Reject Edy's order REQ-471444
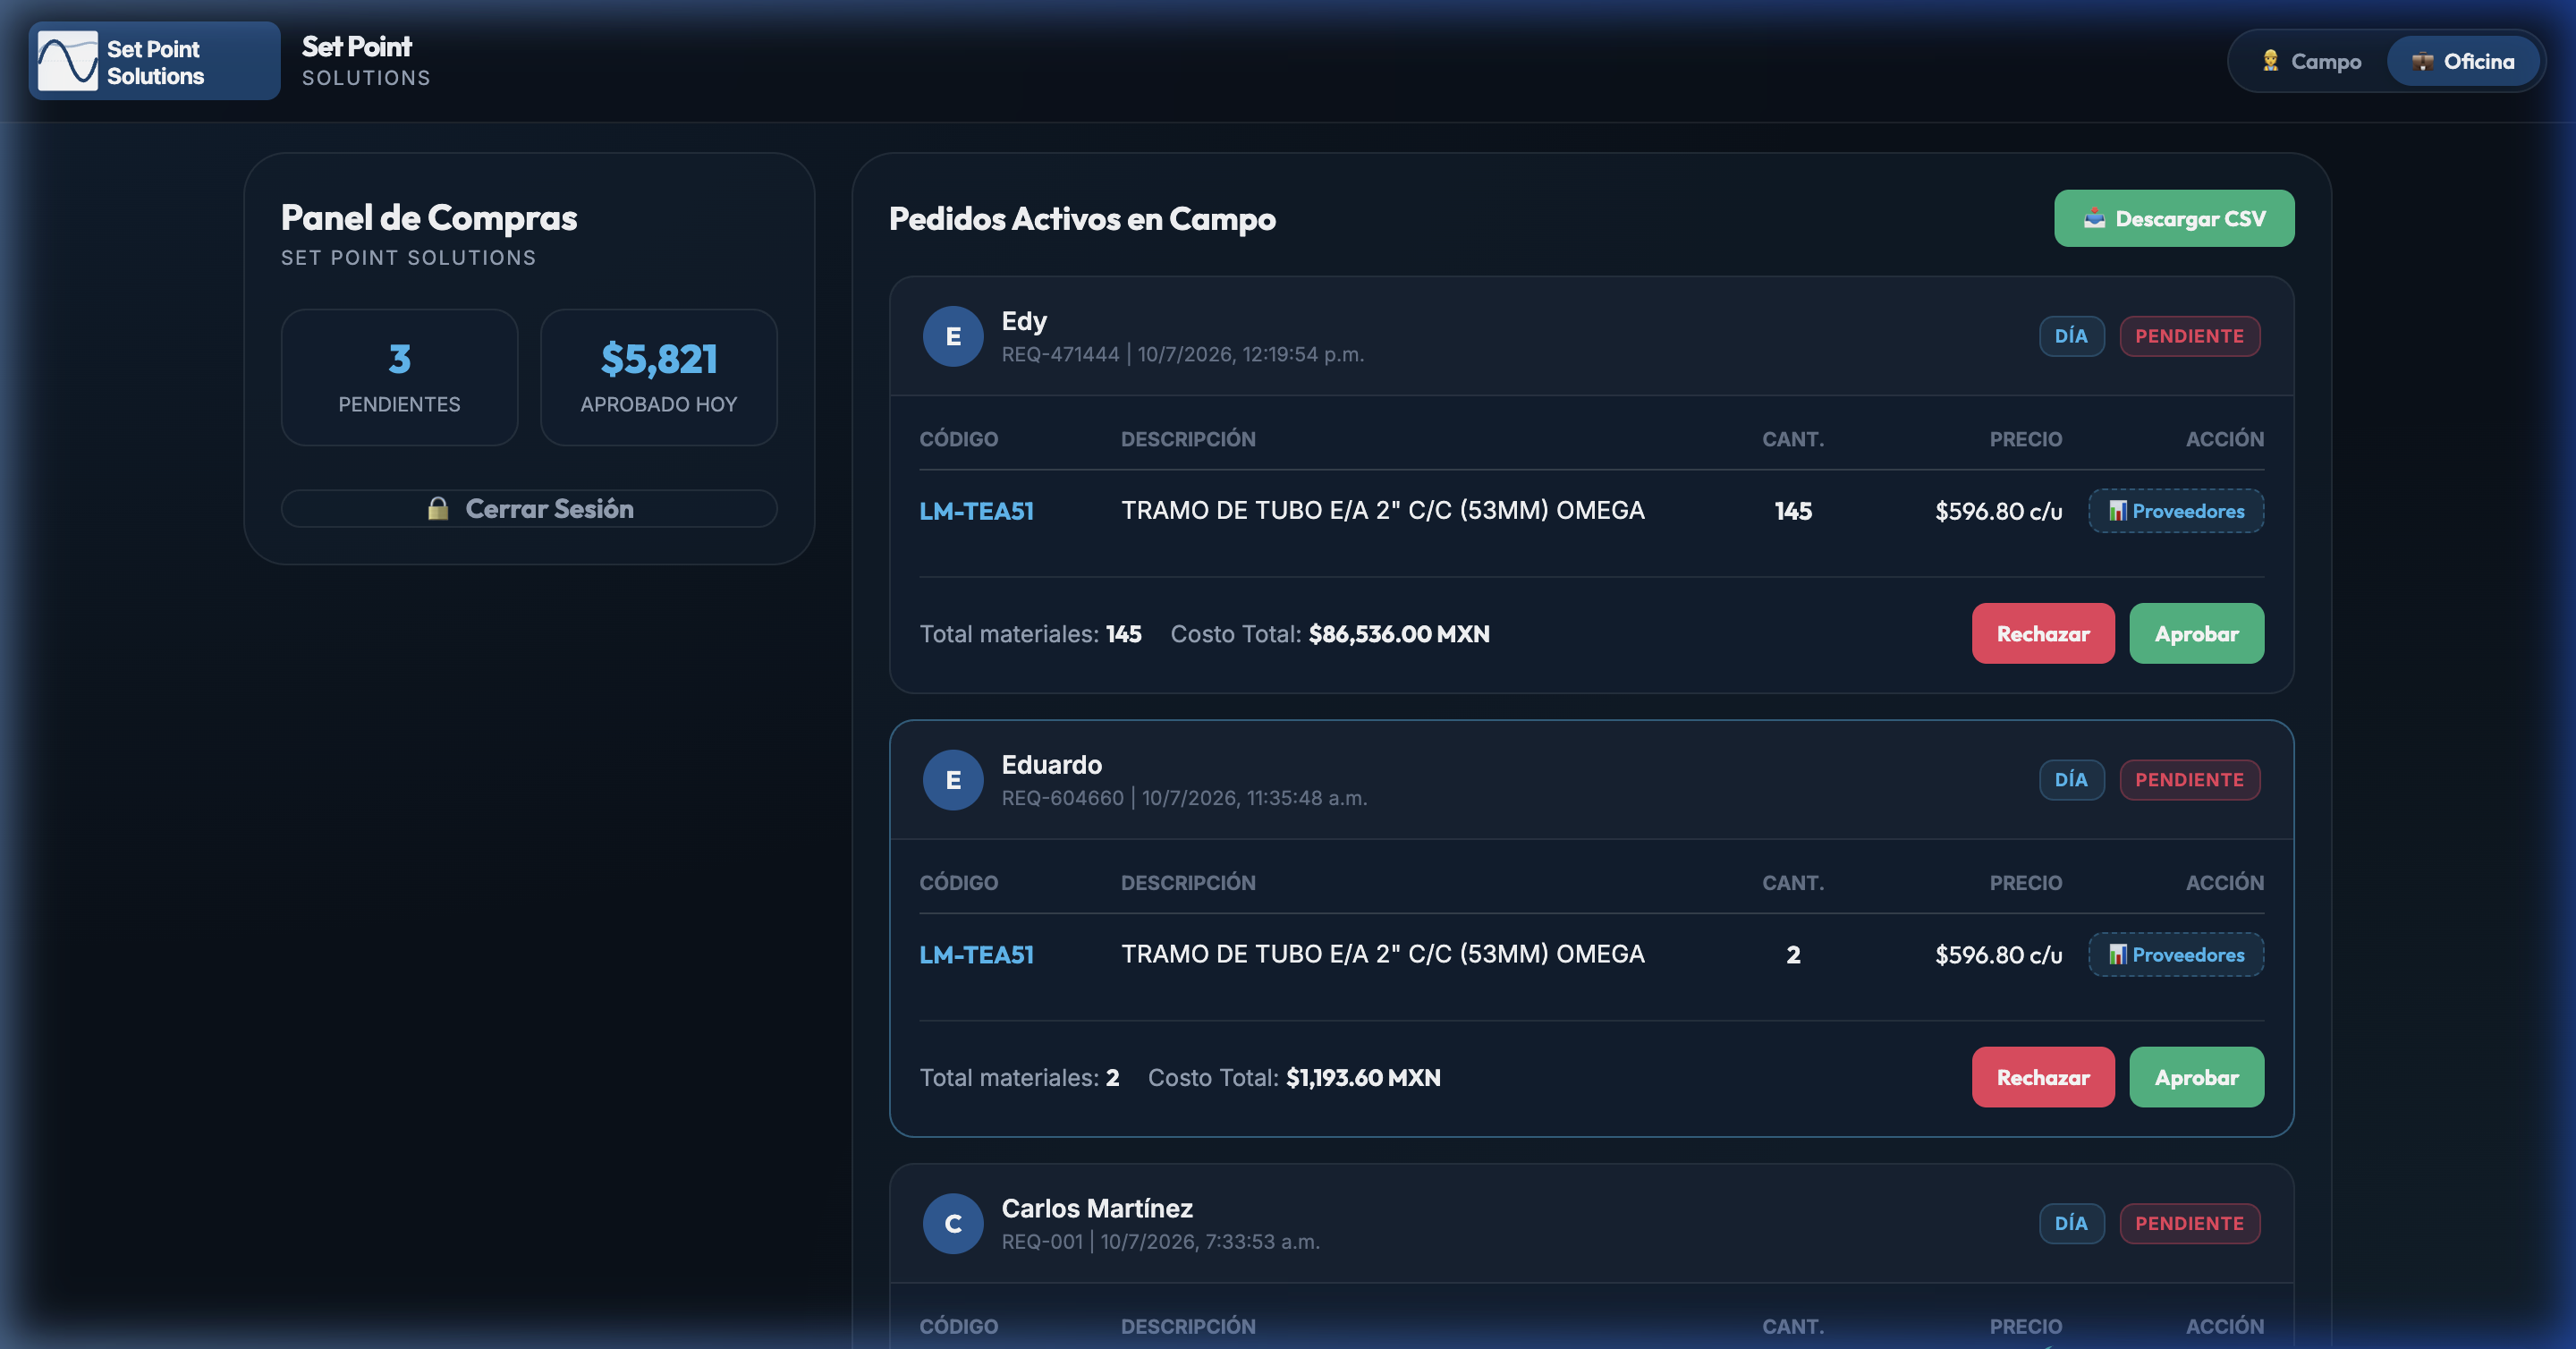The height and width of the screenshot is (1349, 2576). [2043, 633]
